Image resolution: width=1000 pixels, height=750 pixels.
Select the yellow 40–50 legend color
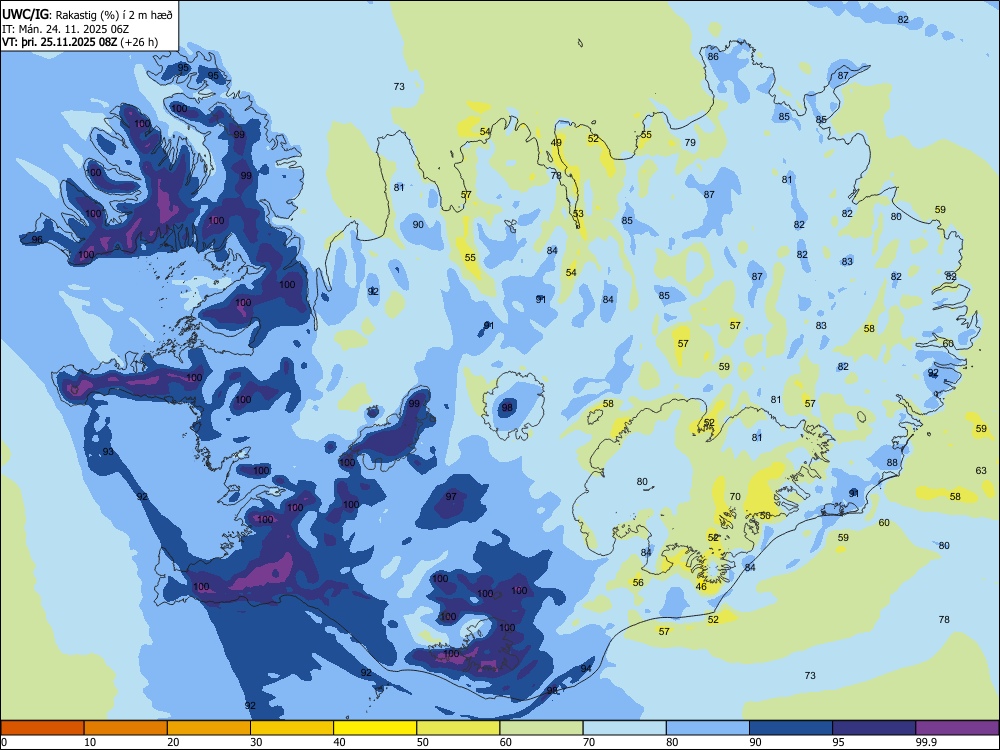pos(375,728)
